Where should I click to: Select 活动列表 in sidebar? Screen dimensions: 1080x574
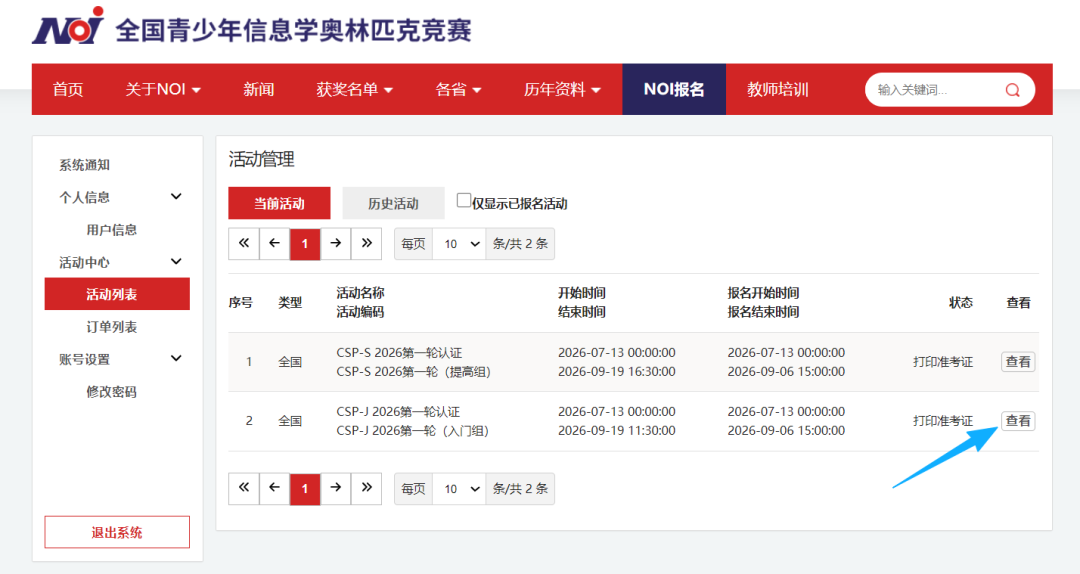(117, 294)
